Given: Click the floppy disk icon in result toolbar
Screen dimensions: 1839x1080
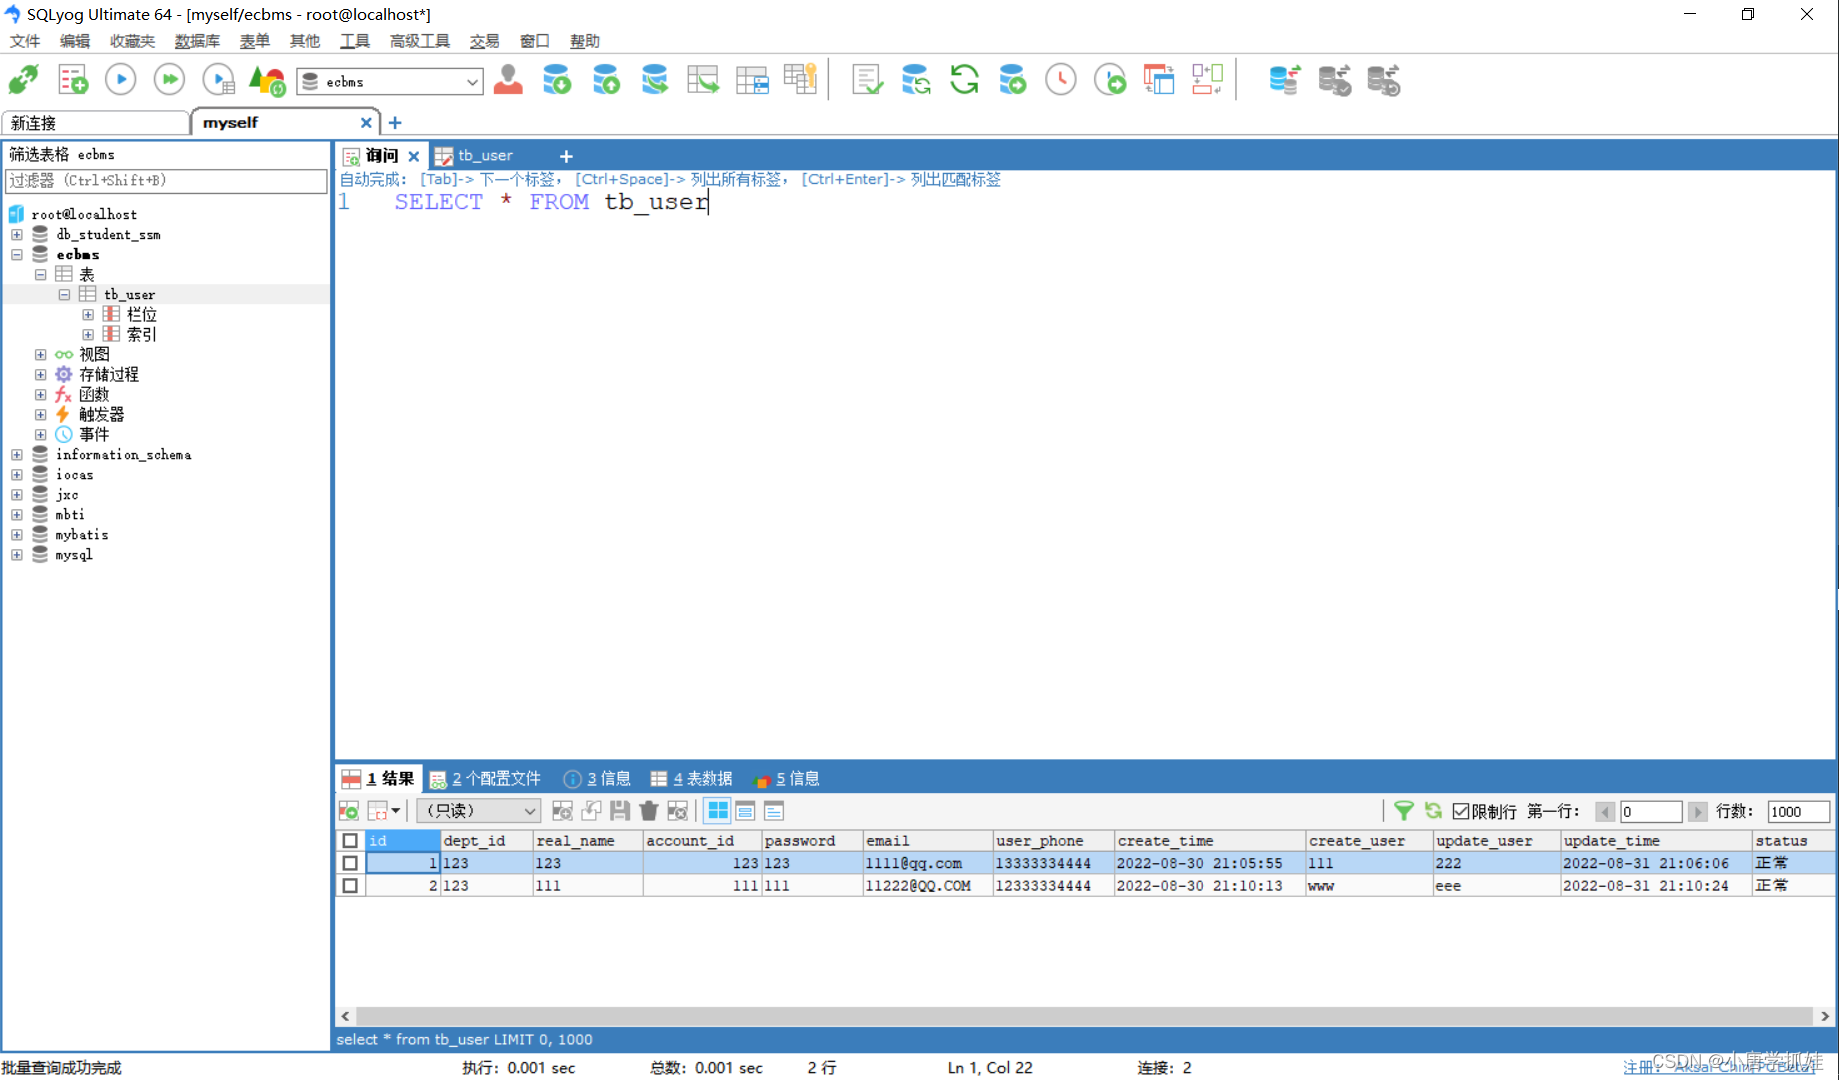Looking at the screenshot, I should (620, 811).
